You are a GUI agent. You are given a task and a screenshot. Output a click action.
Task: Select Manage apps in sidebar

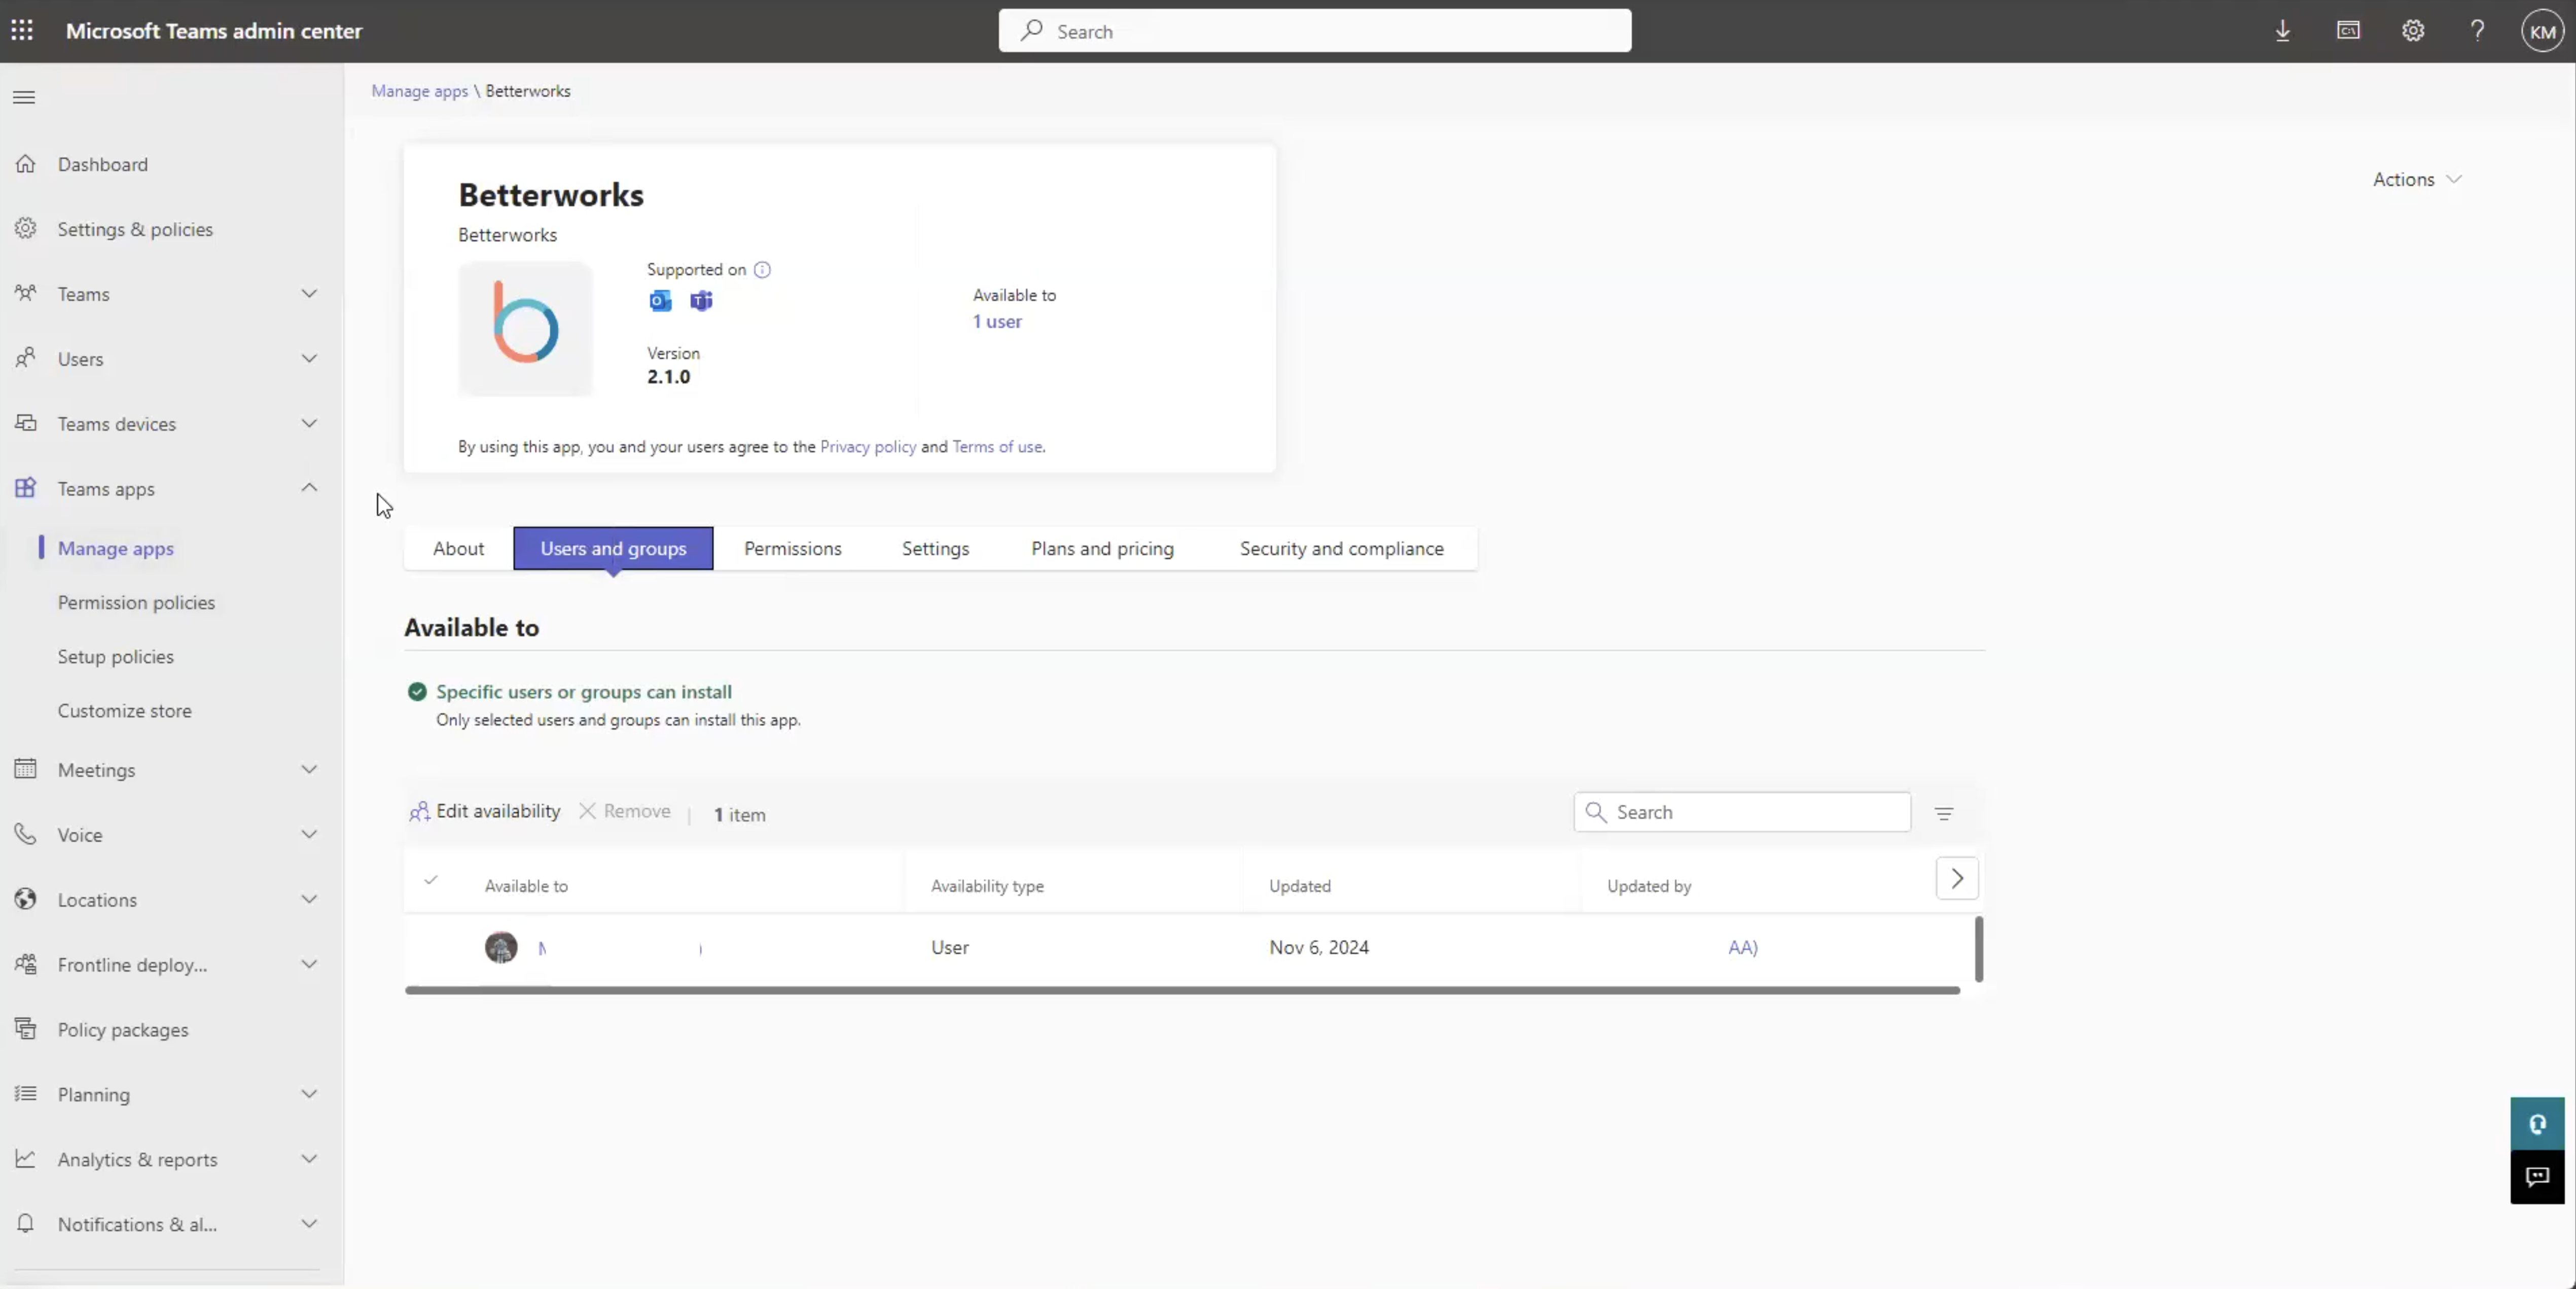115,549
